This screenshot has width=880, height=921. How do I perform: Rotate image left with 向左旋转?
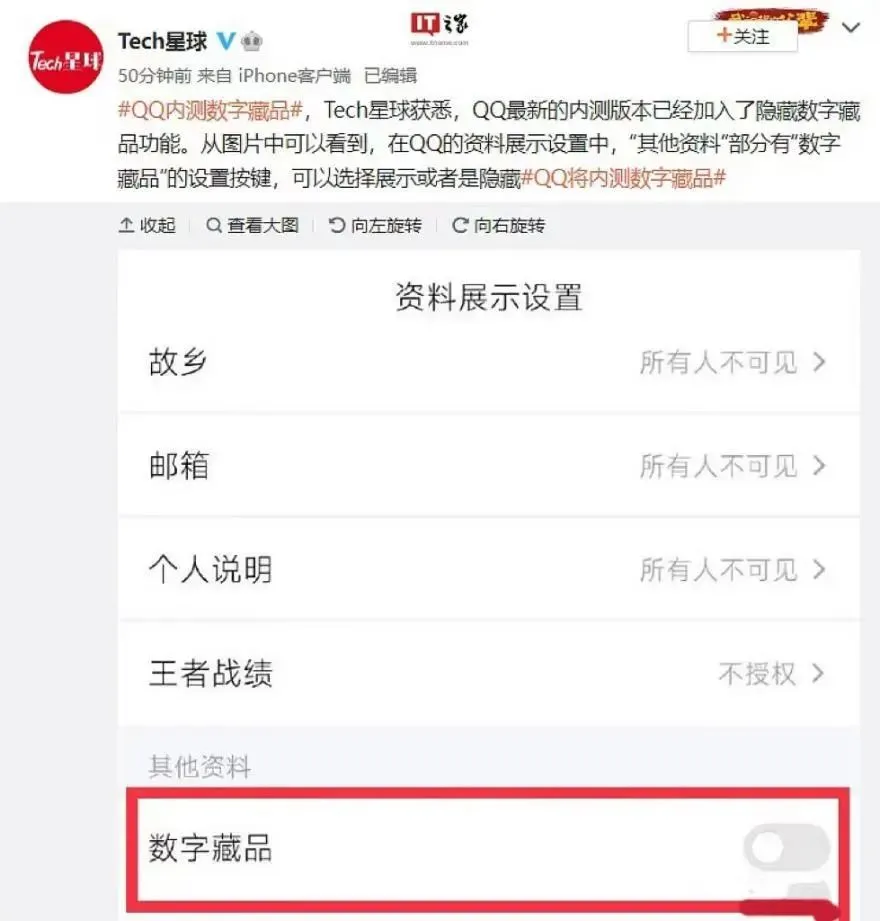coord(374,225)
